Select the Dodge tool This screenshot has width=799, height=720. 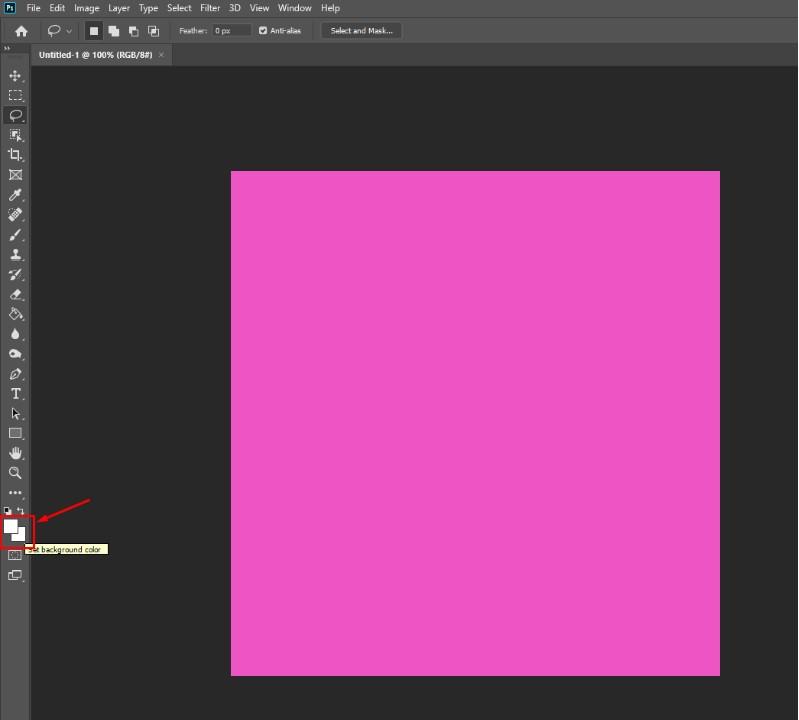(x=15, y=354)
